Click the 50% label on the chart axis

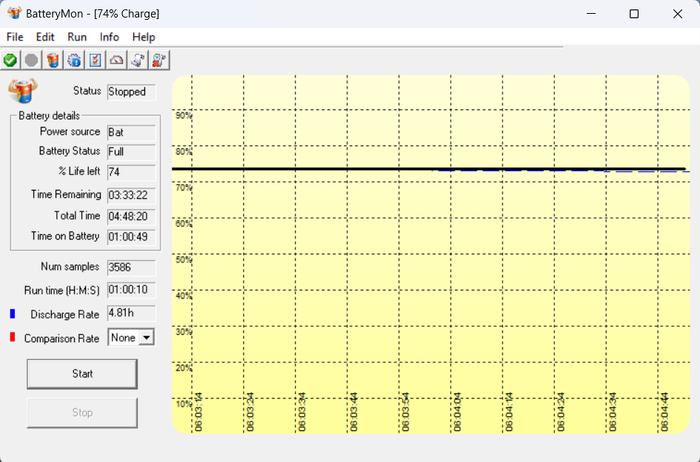[x=183, y=260]
